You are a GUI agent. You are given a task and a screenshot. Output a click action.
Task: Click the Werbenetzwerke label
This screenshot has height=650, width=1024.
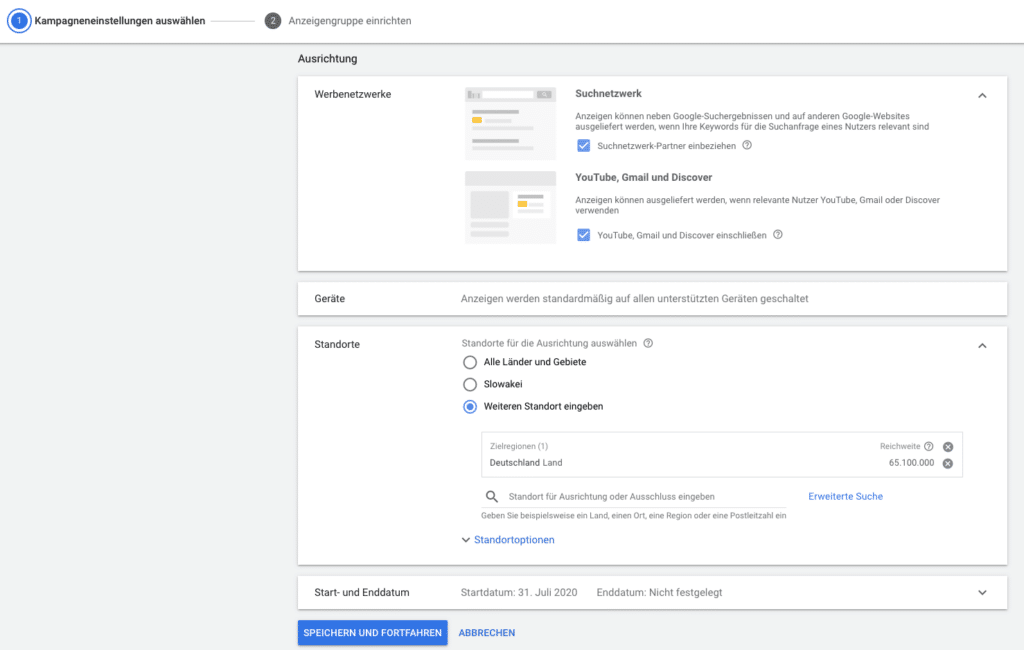pyautogui.click(x=353, y=94)
